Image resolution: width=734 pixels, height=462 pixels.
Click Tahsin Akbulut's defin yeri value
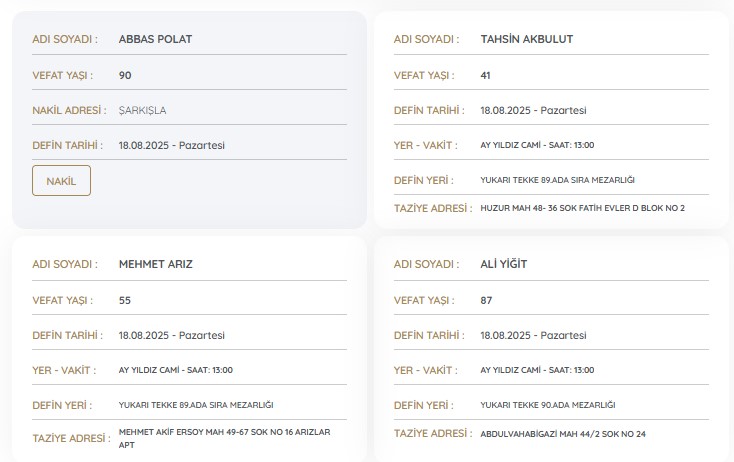click(557, 180)
